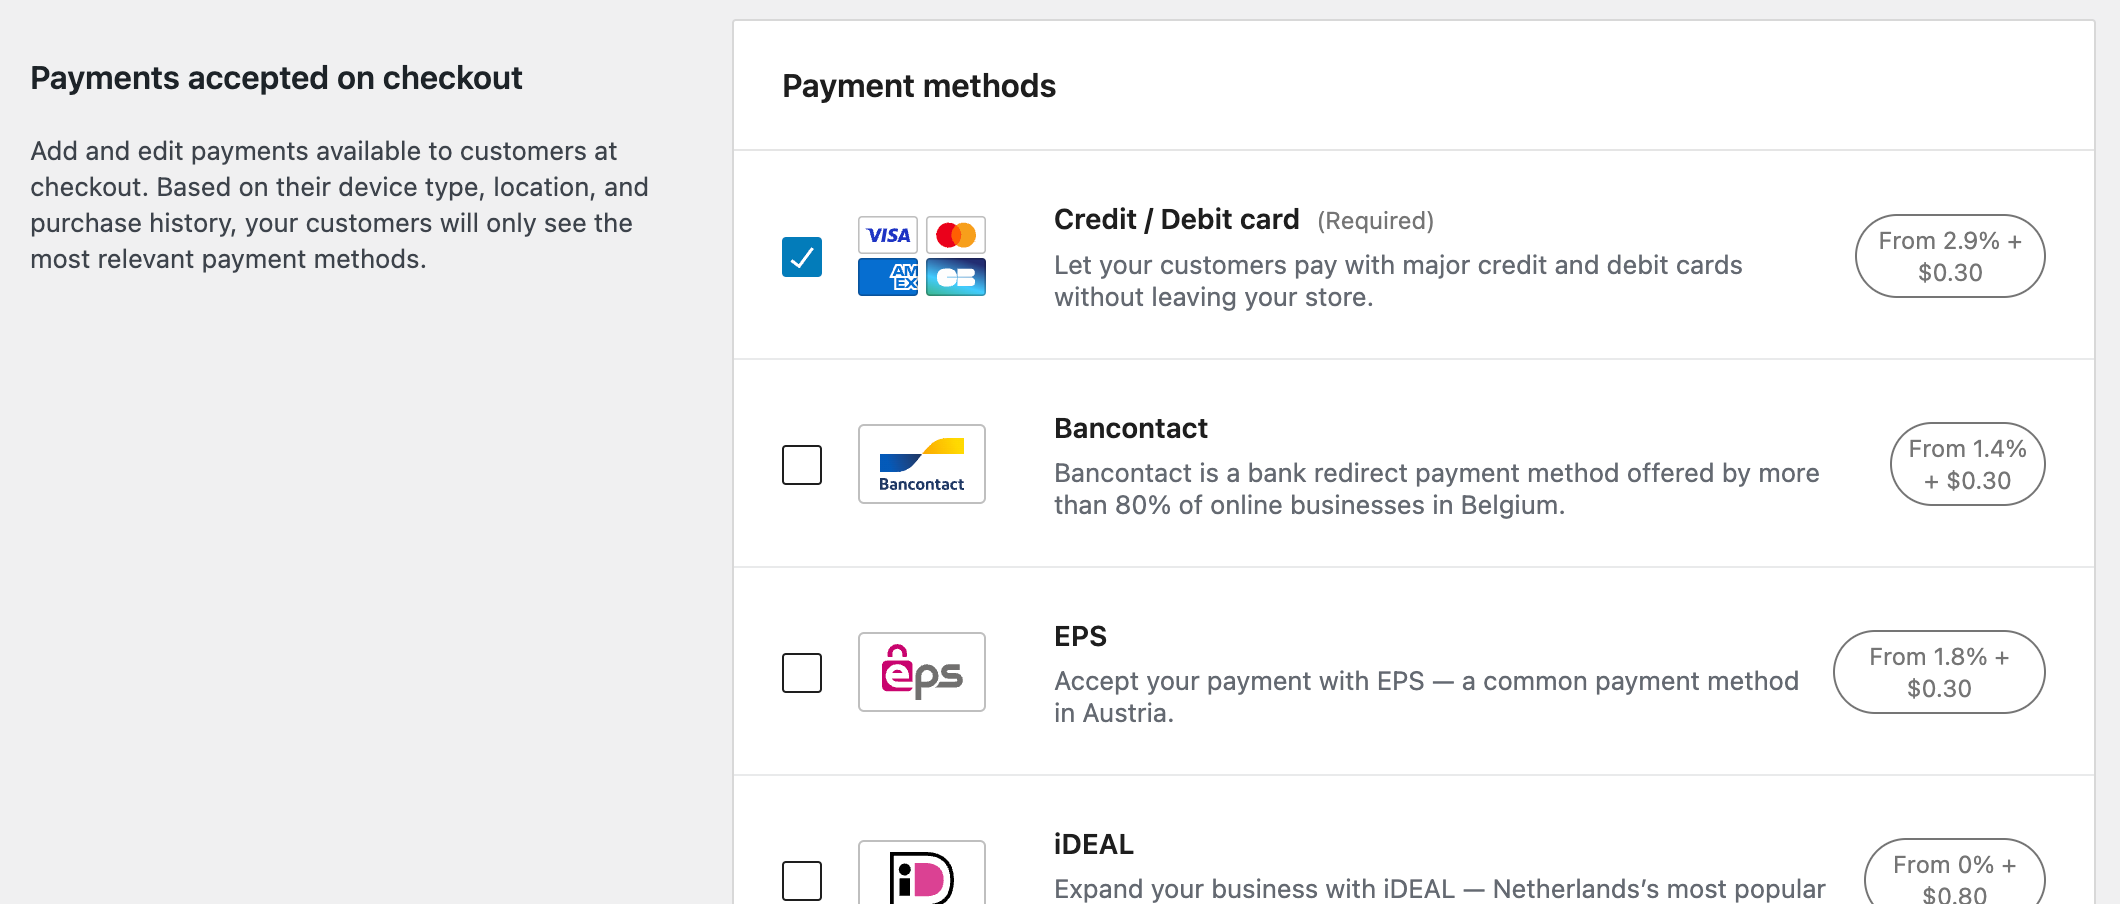Image resolution: width=2120 pixels, height=904 pixels.
Task: Click the EPS logo icon
Action: 922,672
